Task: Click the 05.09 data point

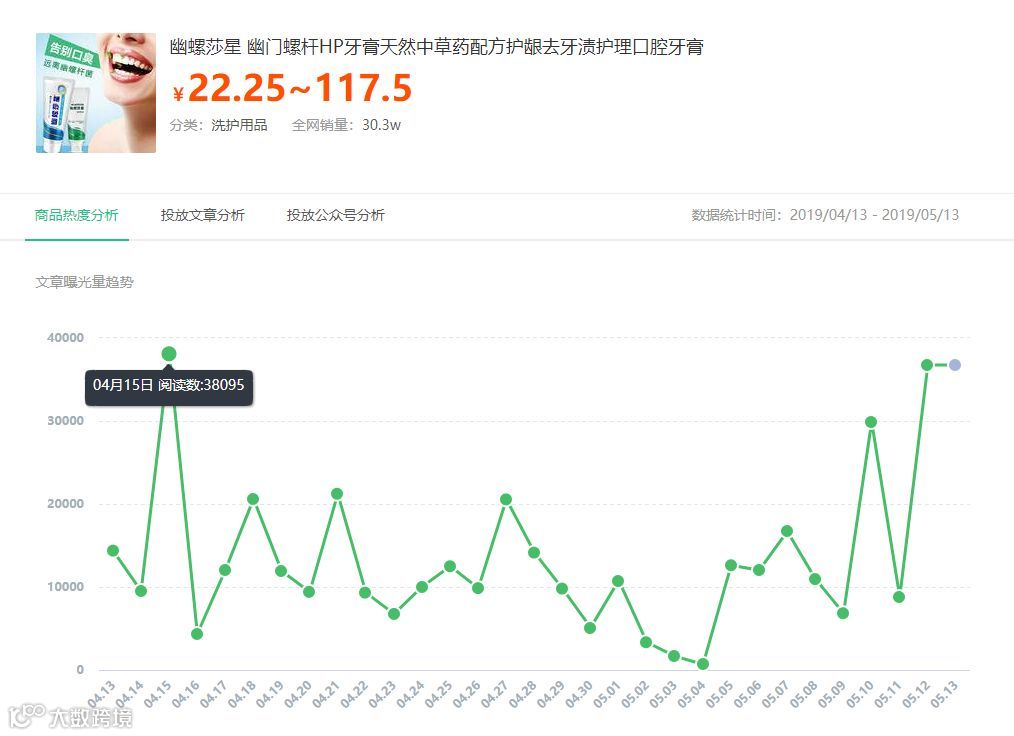Action: (x=843, y=613)
